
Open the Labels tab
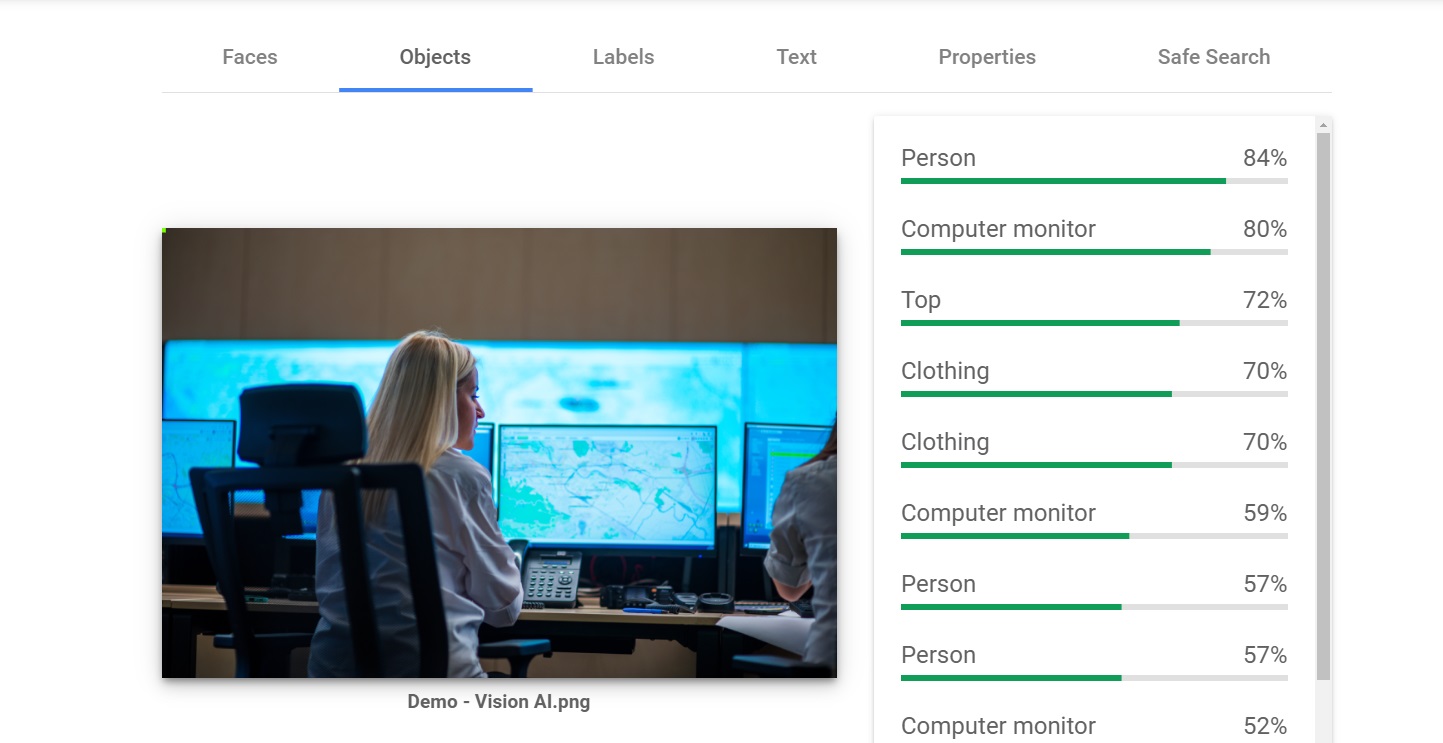pyautogui.click(x=623, y=57)
